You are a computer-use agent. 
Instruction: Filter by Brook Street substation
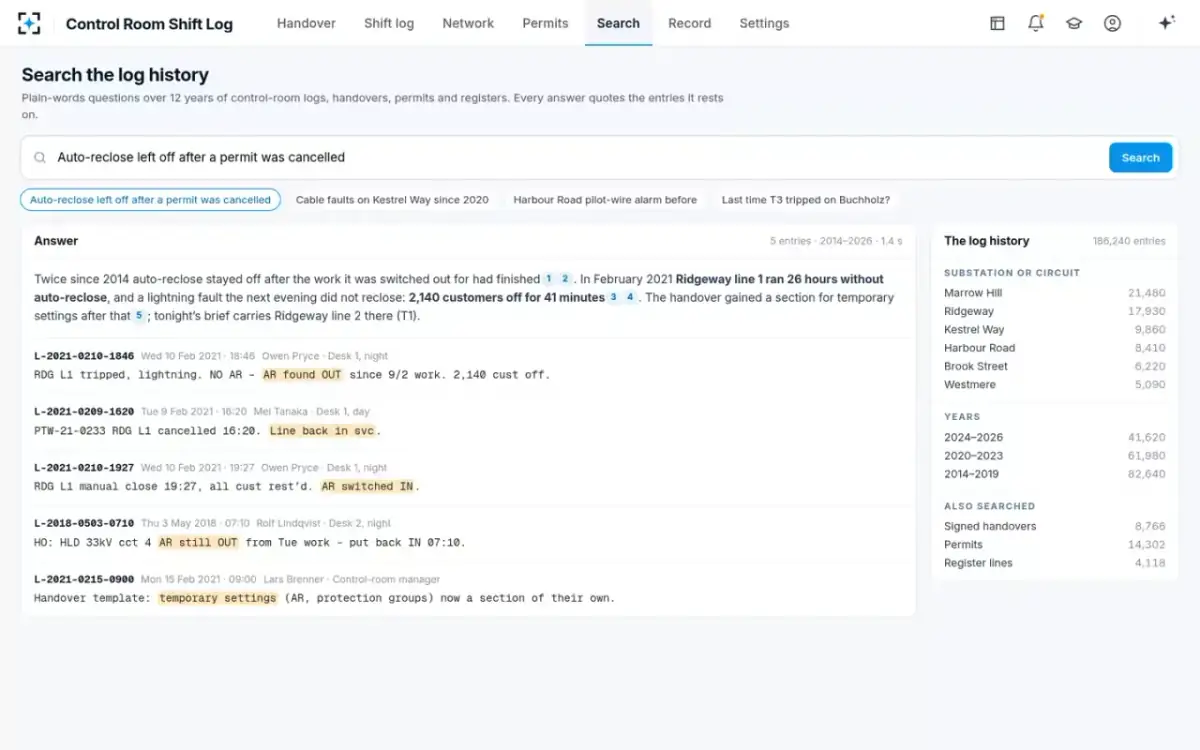pos(1054,366)
